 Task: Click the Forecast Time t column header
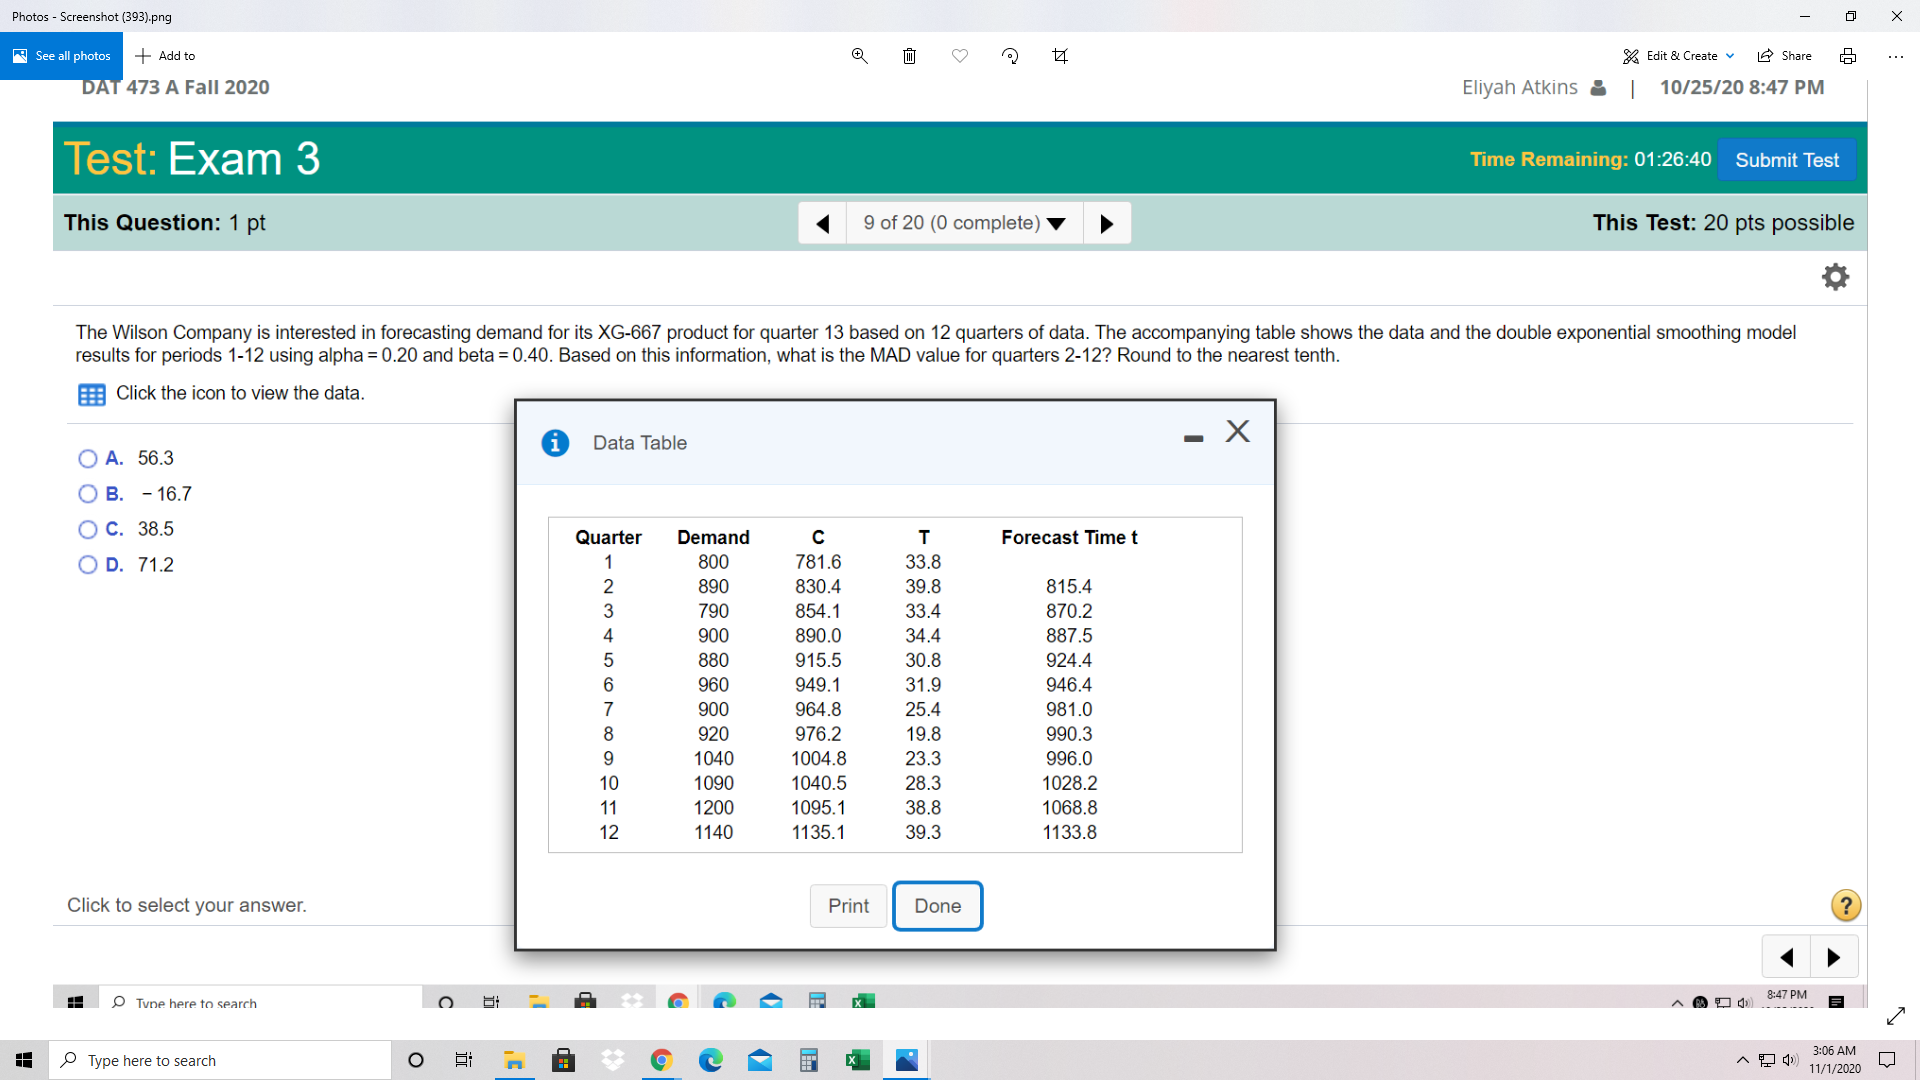point(1069,538)
